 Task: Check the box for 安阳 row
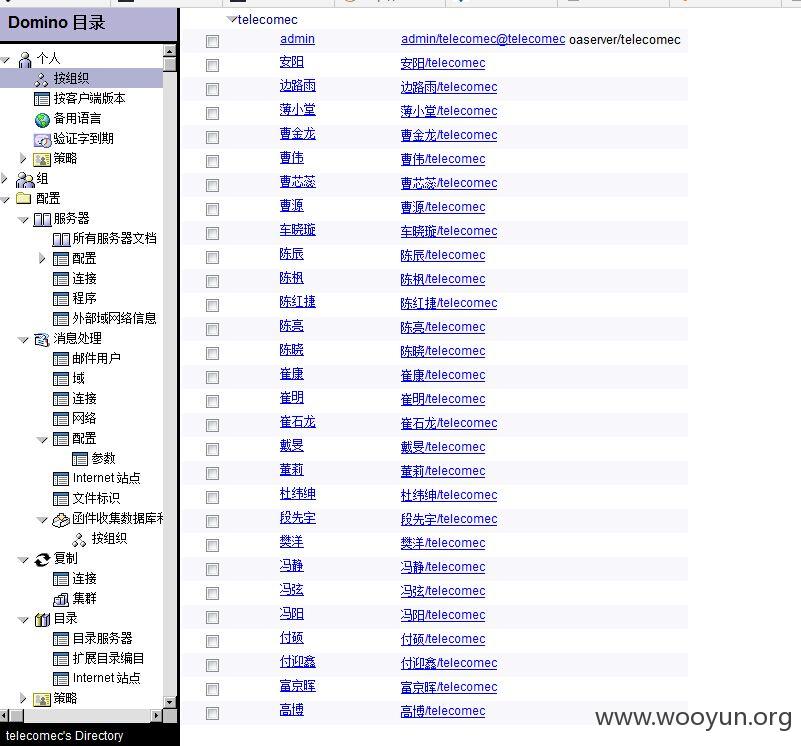pyautogui.click(x=213, y=65)
